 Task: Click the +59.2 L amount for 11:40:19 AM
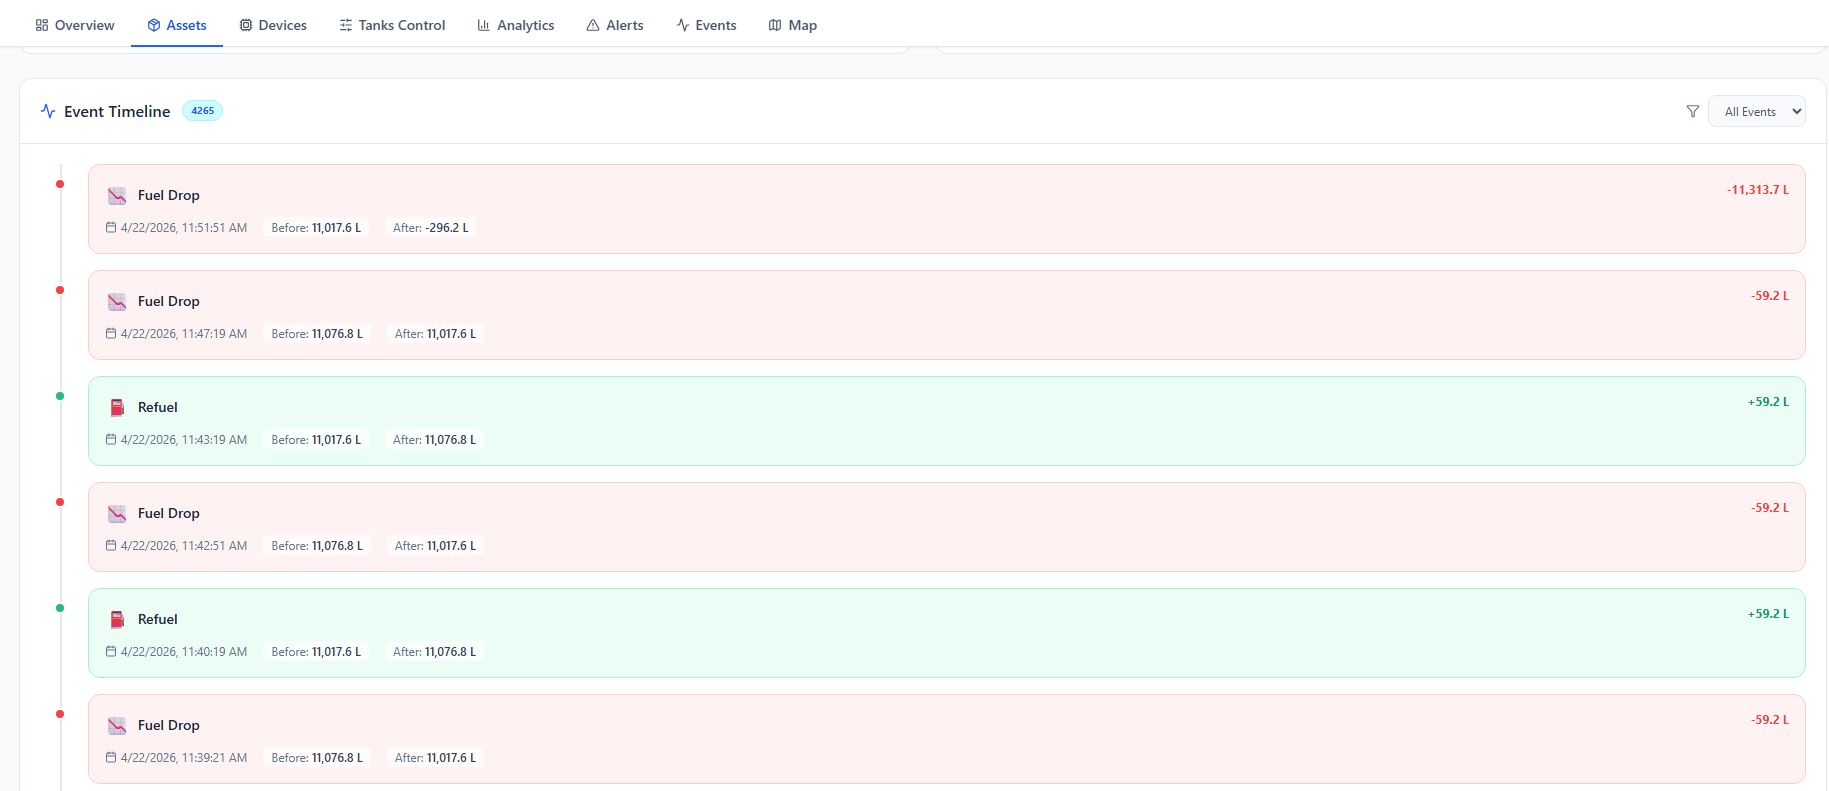(1768, 614)
